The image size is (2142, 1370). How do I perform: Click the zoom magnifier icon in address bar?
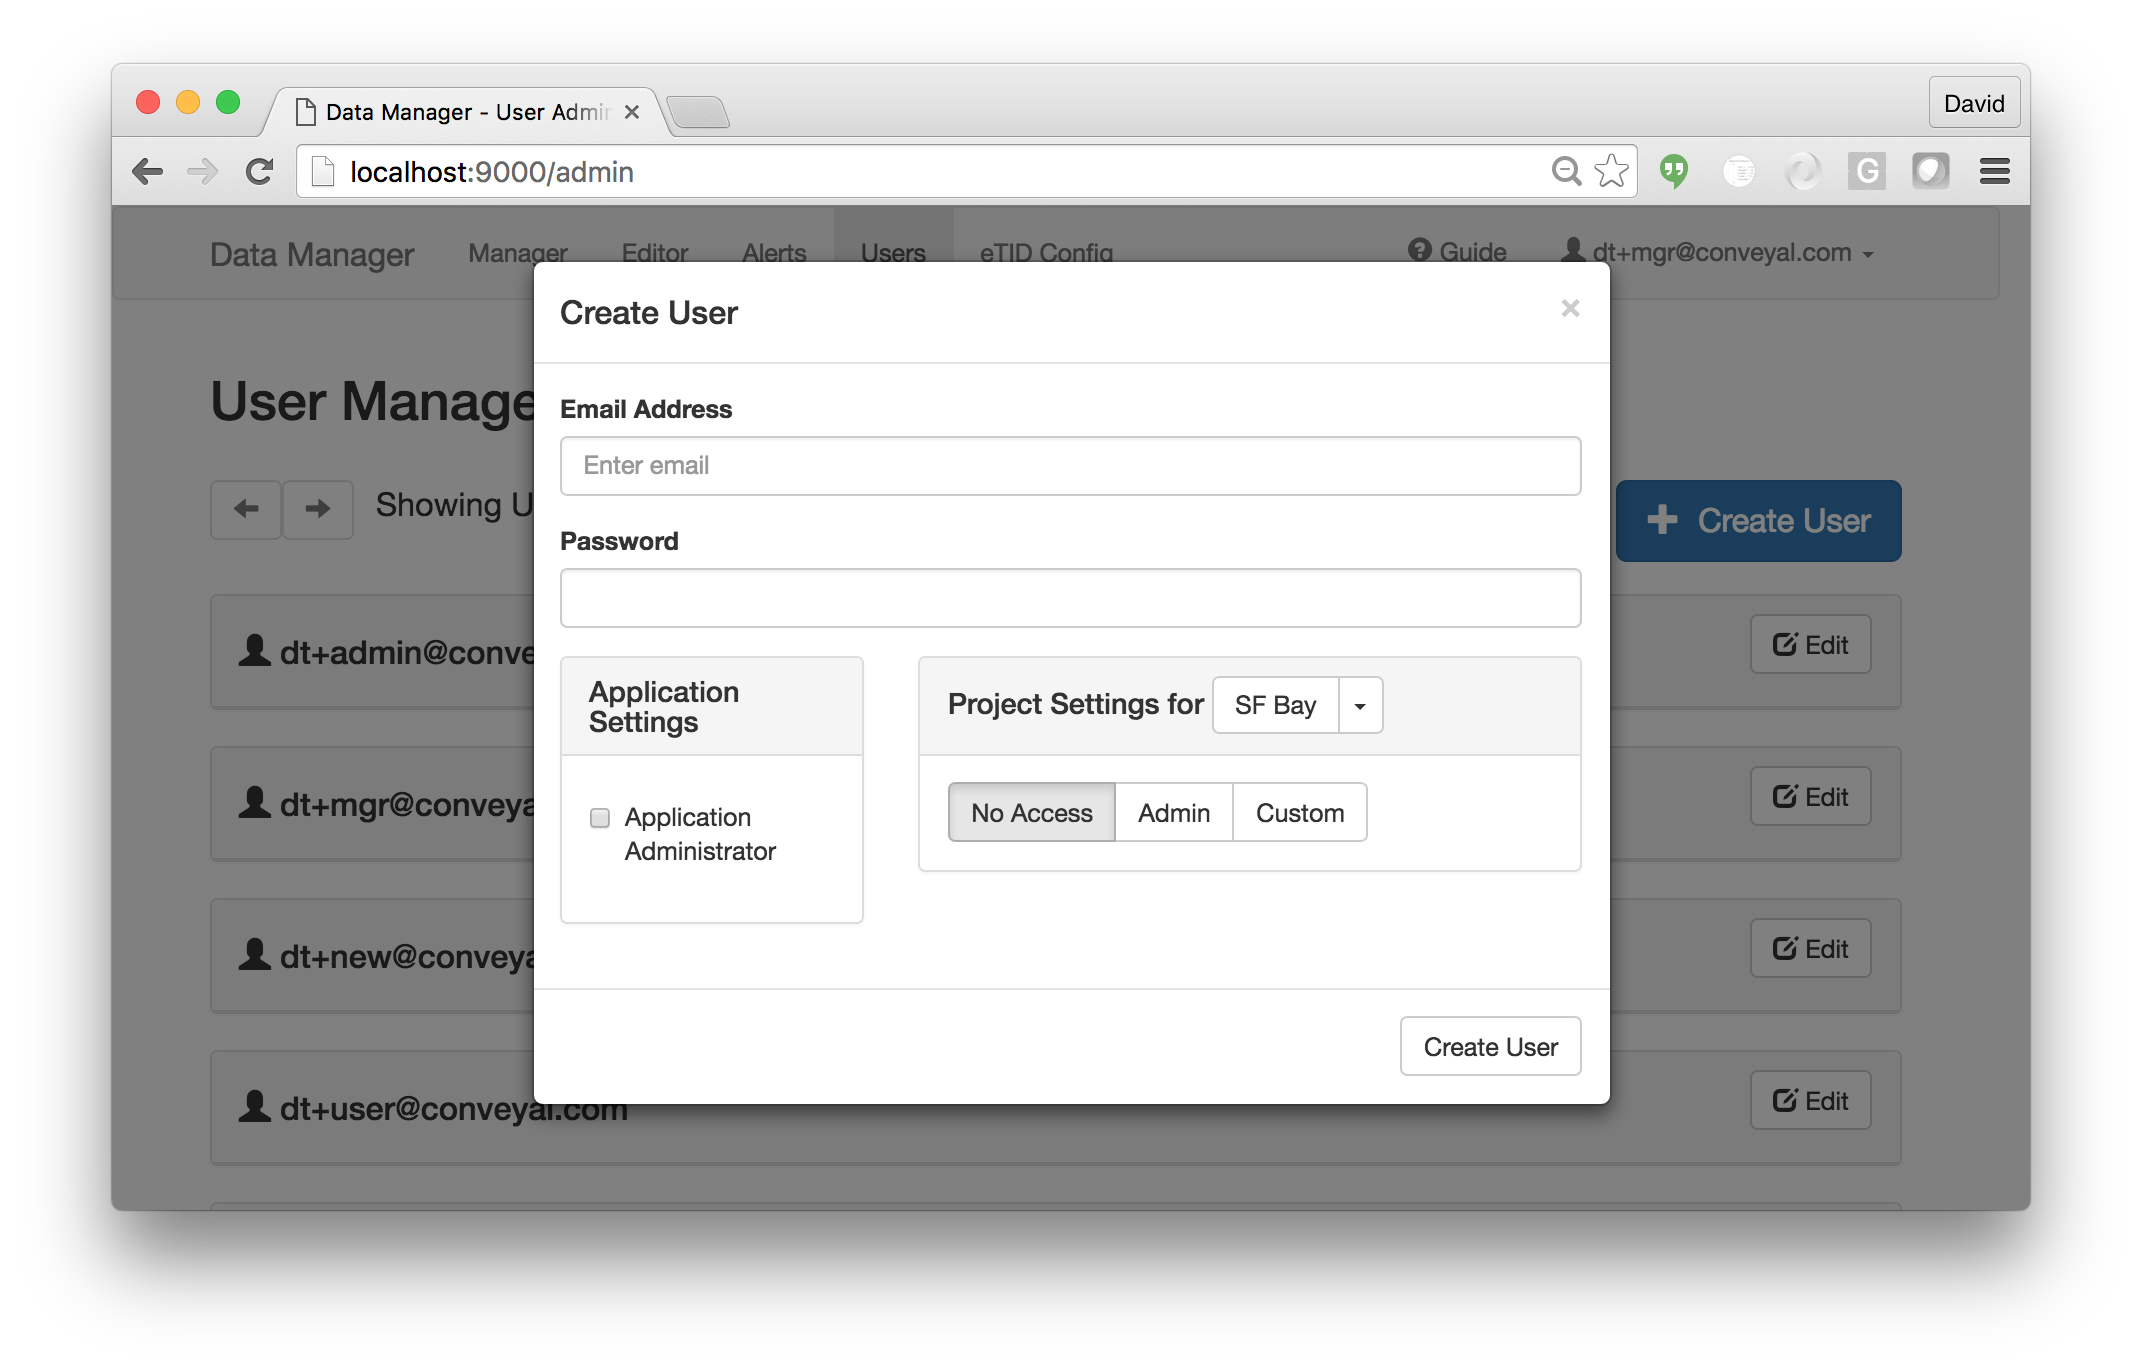tap(1566, 172)
